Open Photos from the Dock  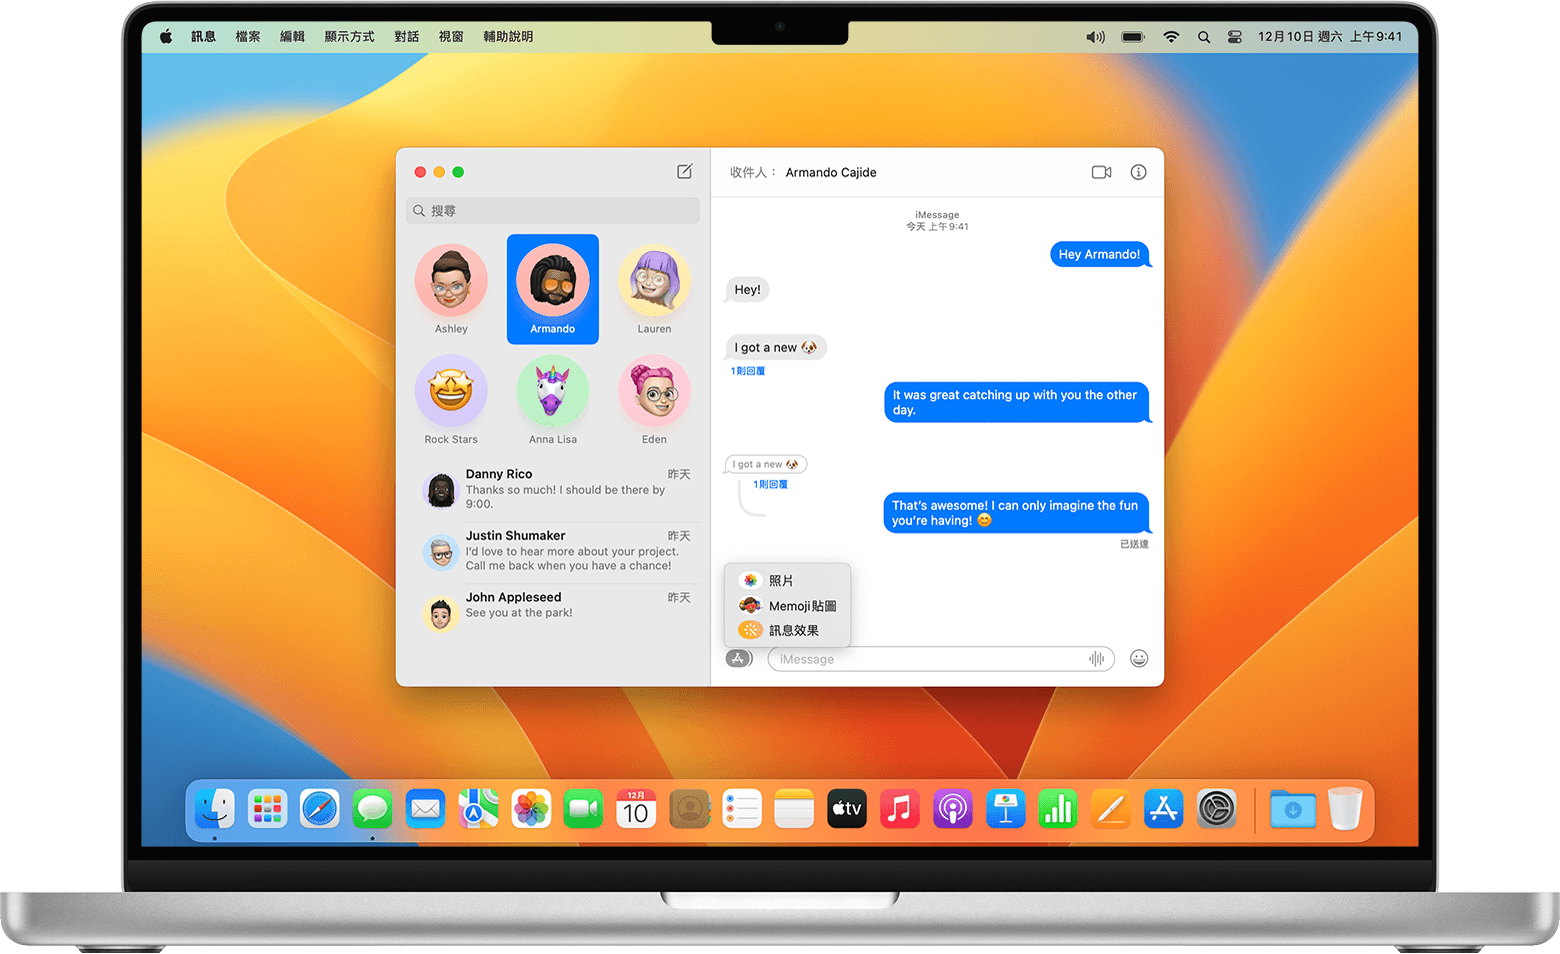[531, 808]
